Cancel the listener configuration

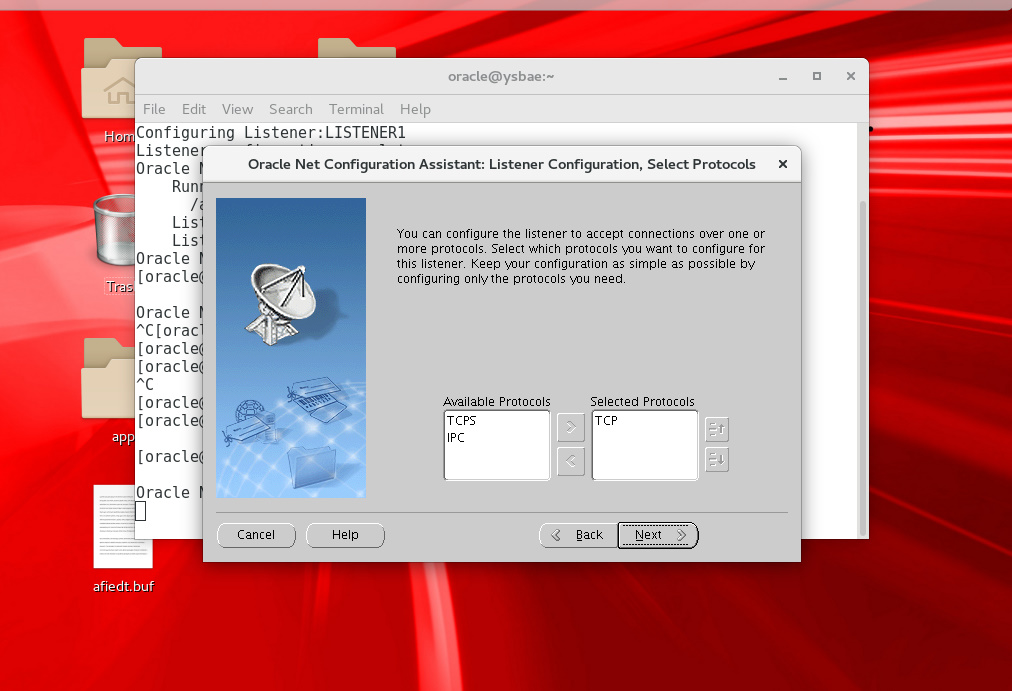tap(256, 535)
